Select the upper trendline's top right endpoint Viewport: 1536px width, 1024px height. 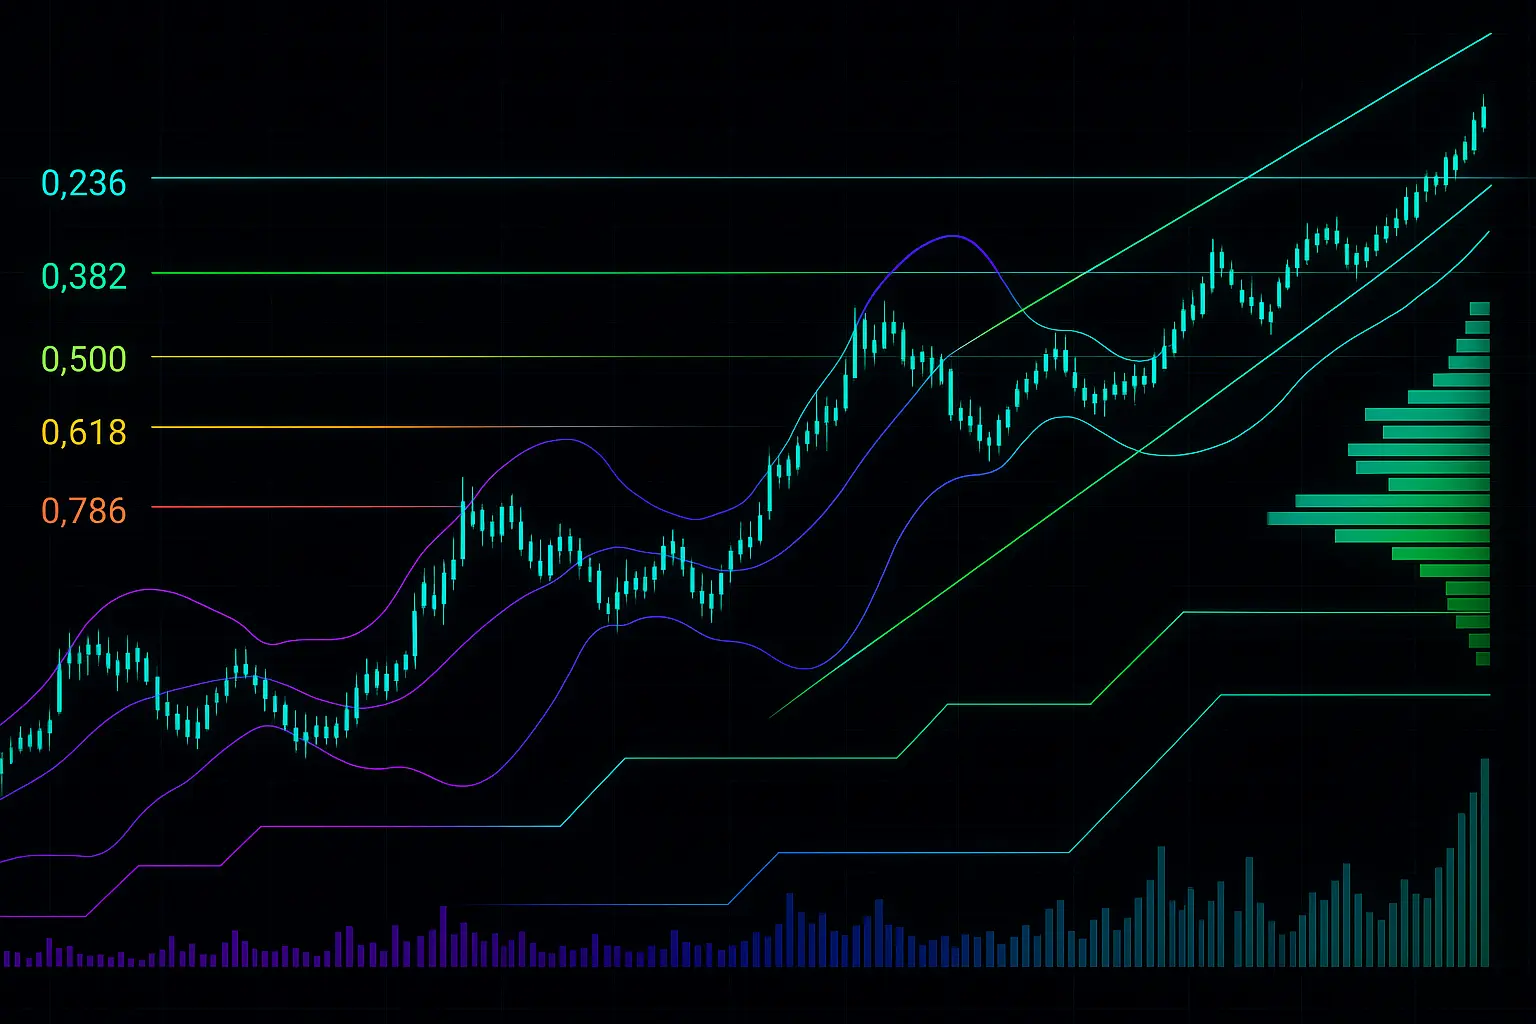coord(1490,34)
